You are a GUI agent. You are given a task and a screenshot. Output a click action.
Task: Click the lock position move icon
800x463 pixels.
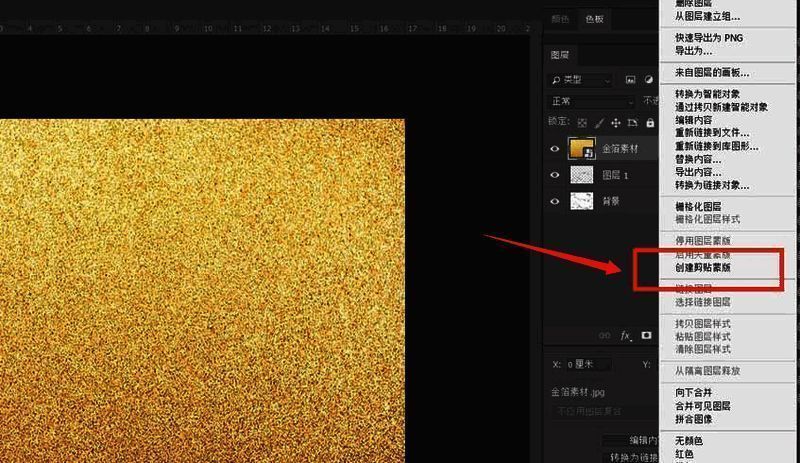pyautogui.click(x=615, y=123)
